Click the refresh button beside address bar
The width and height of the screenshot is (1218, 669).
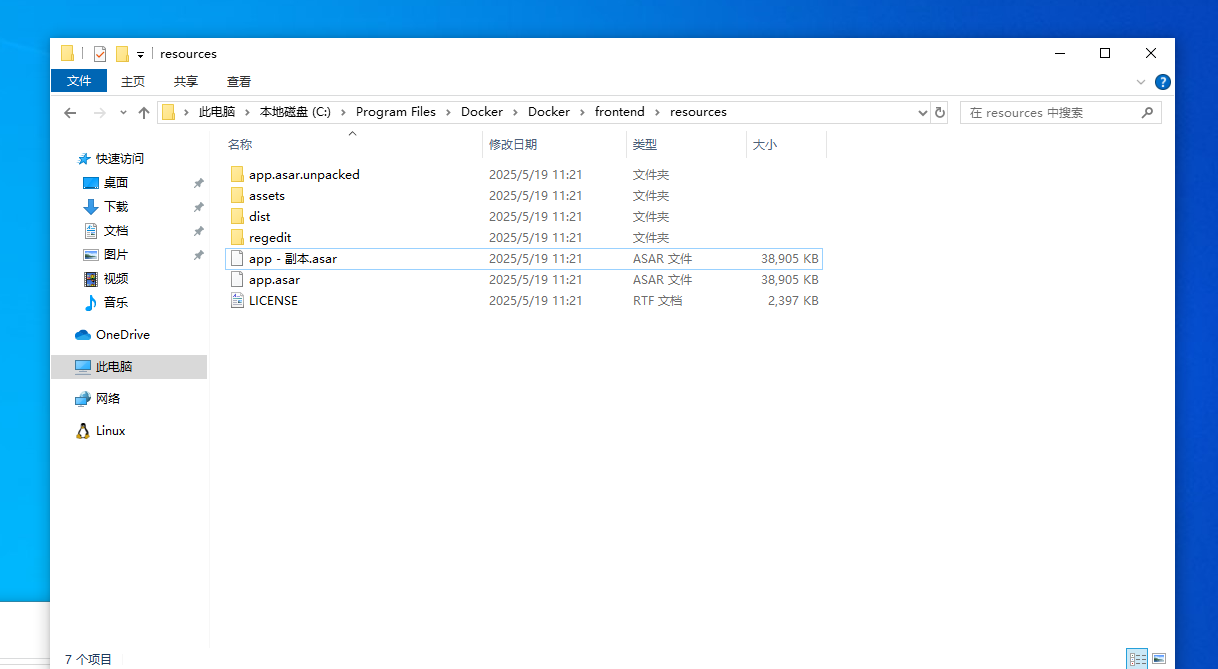[x=940, y=112]
